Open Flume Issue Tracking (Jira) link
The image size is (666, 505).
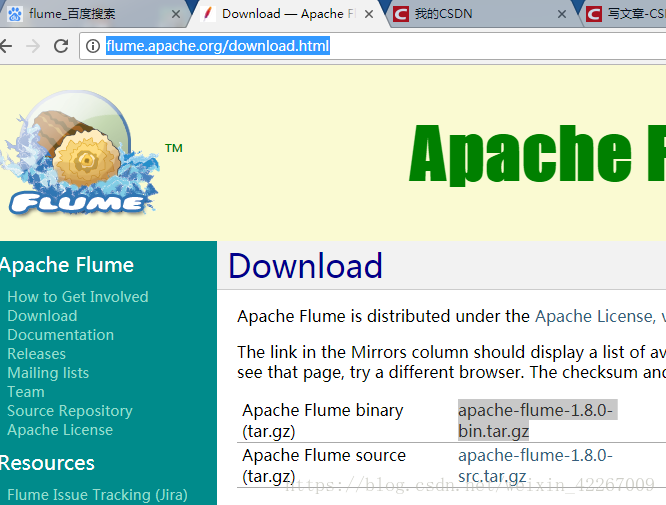coord(97,495)
